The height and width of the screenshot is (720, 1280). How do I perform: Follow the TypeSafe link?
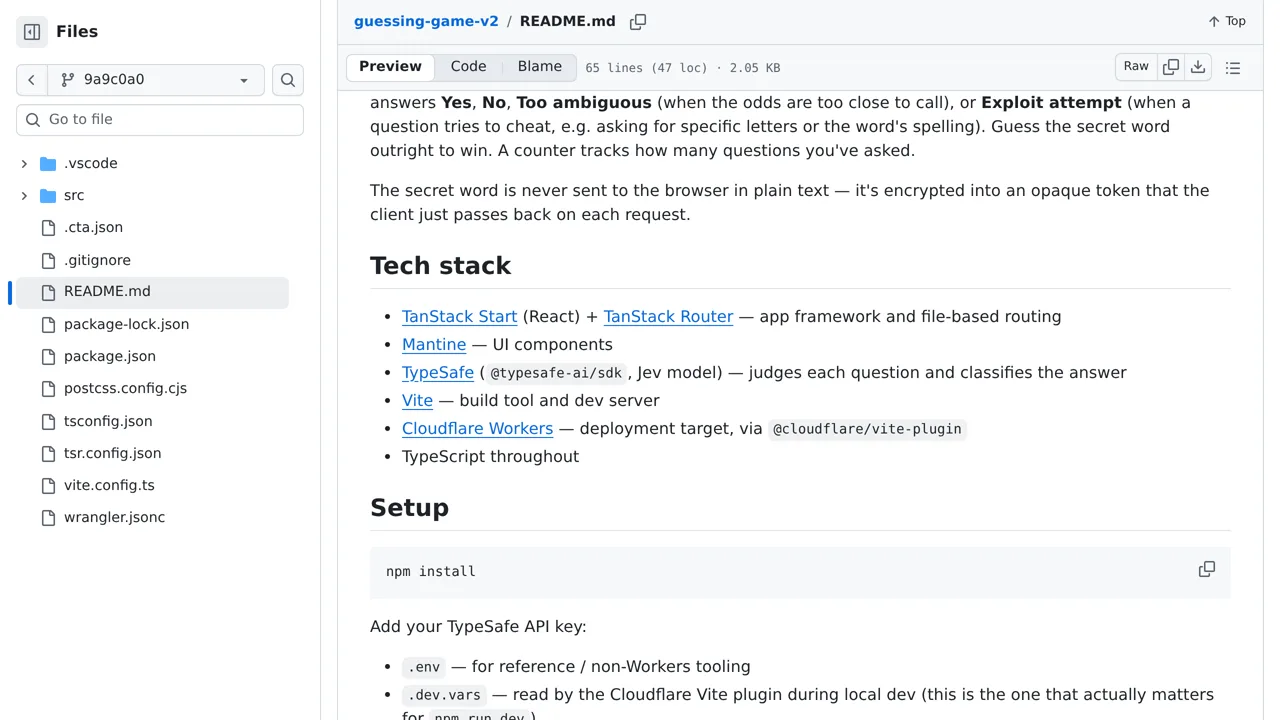[438, 372]
